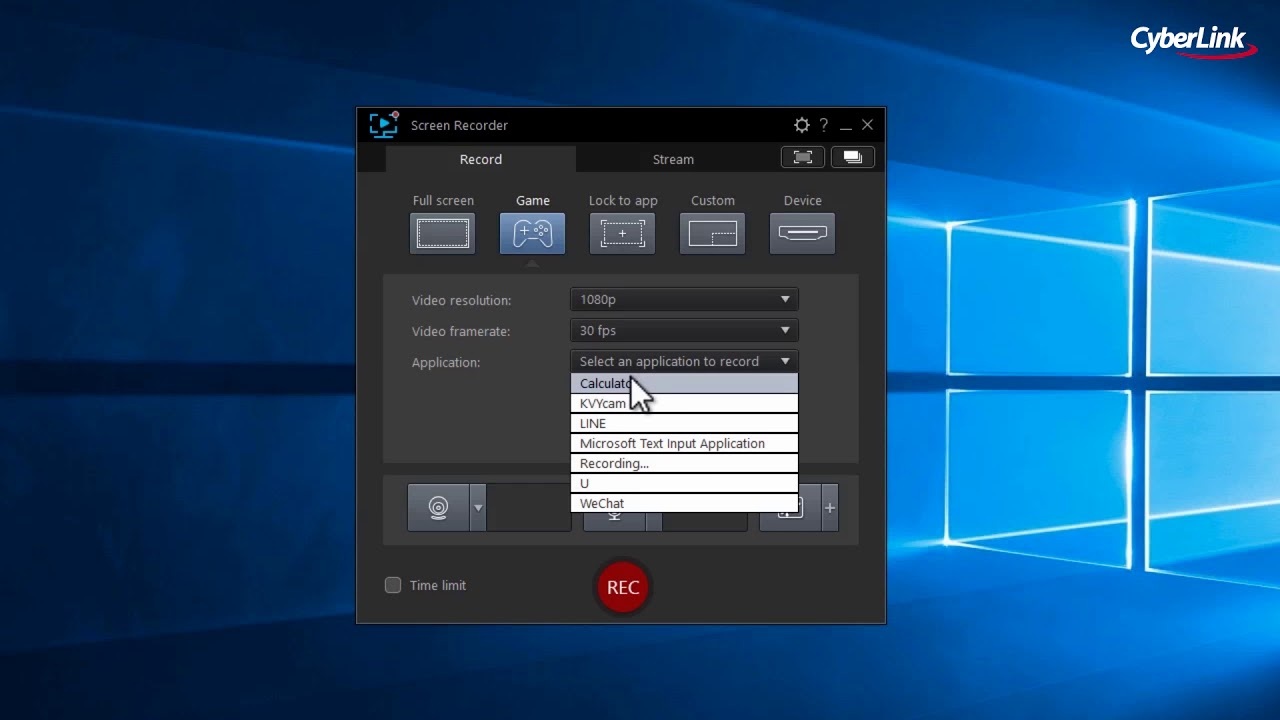Screen dimensions: 1280x720
Task: Click the full-window view mode button
Action: [x=803, y=157]
